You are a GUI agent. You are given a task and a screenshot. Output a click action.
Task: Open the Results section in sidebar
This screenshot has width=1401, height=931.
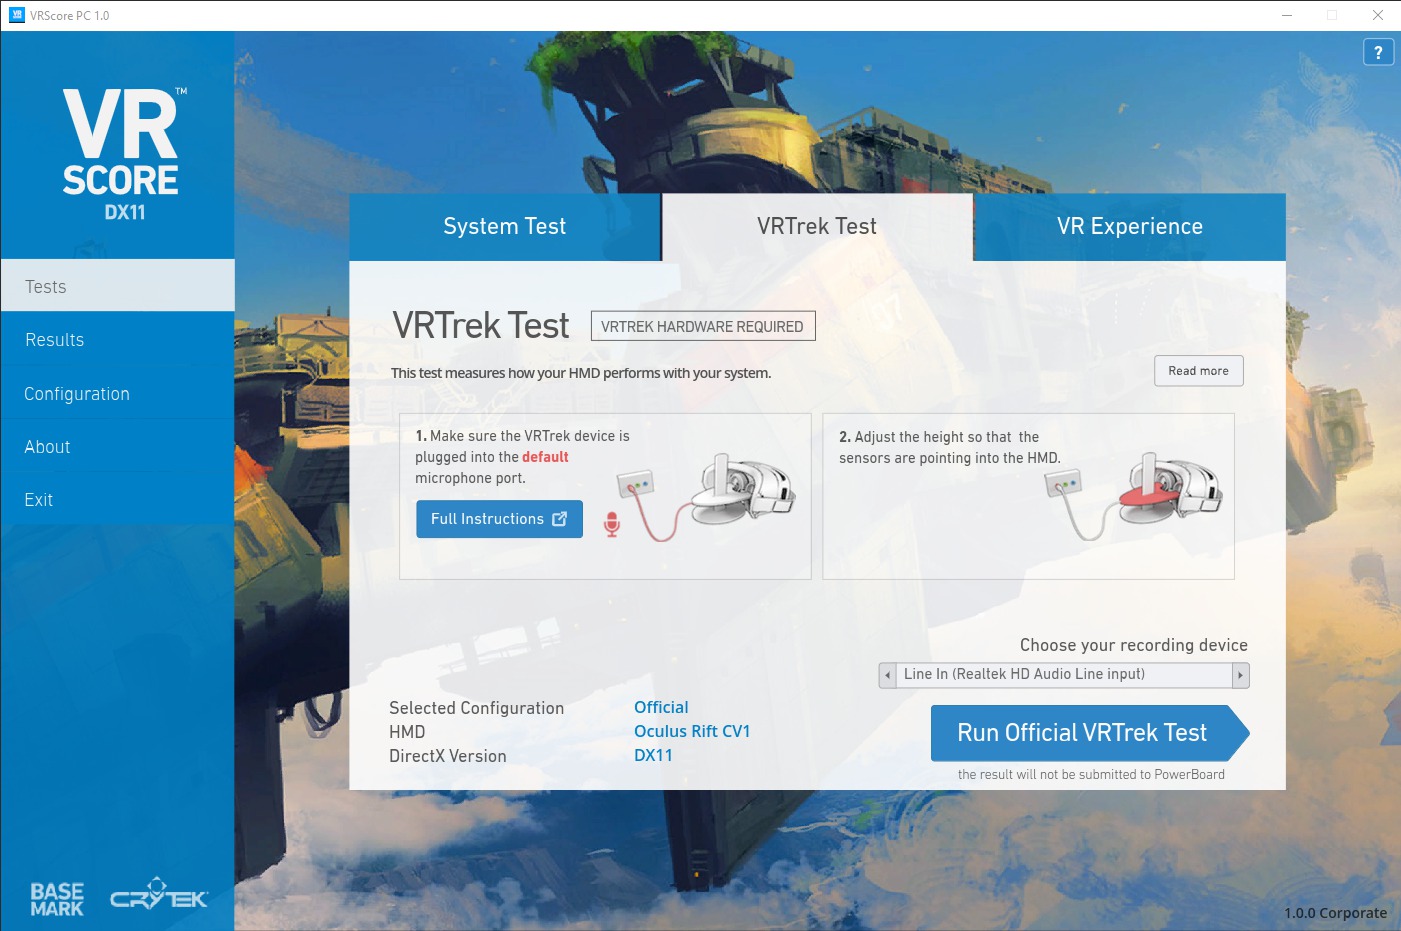pos(55,340)
